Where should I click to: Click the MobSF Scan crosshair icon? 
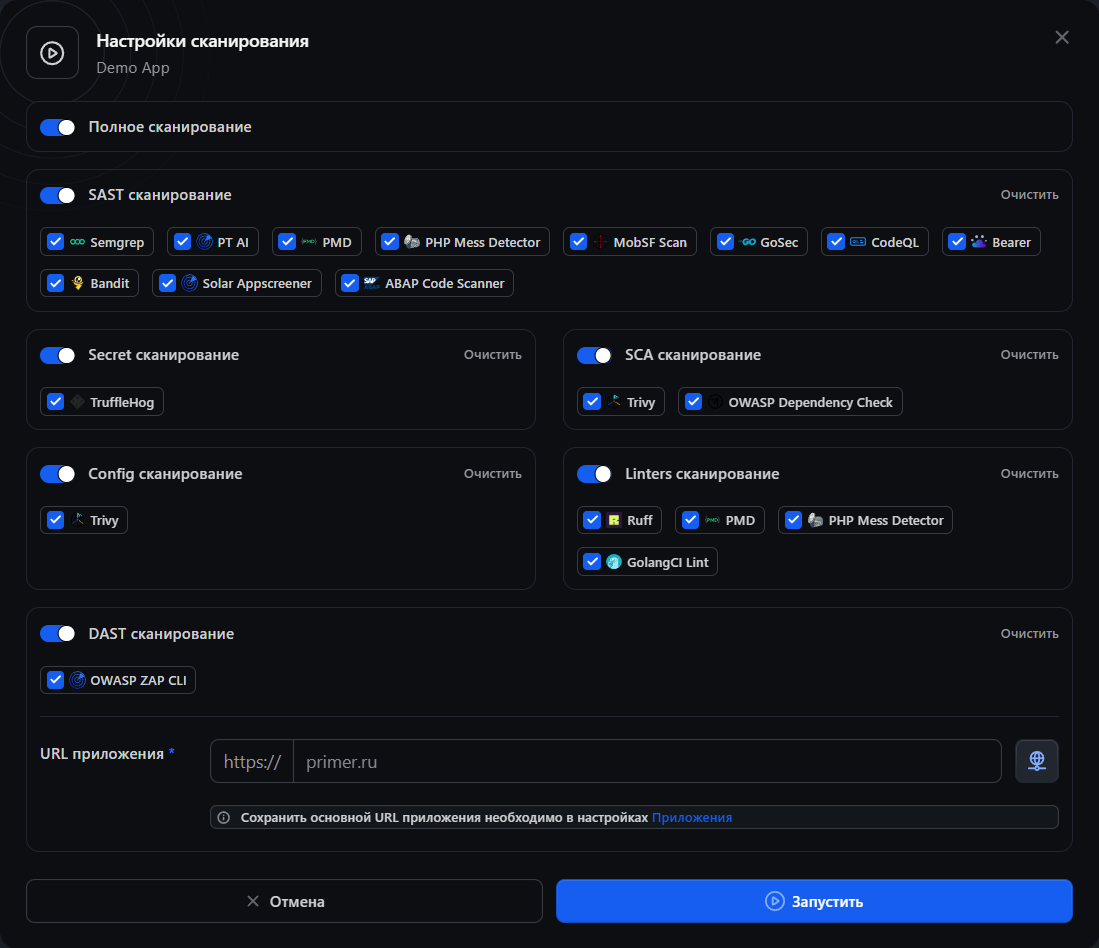coord(601,242)
